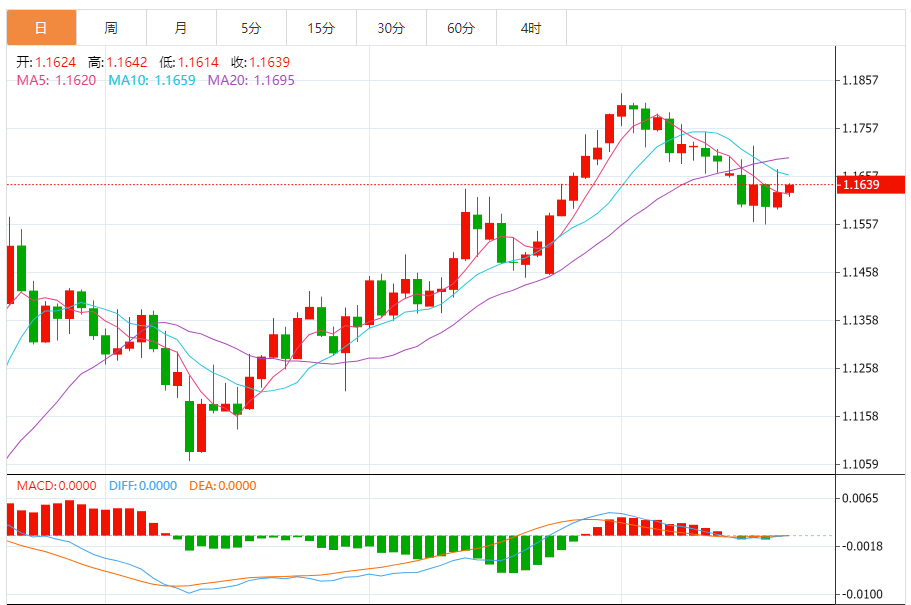Screen dimensions: 911x605
Task: Click the 1.1158 price axis label
Action: pyautogui.click(x=860, y=416)
